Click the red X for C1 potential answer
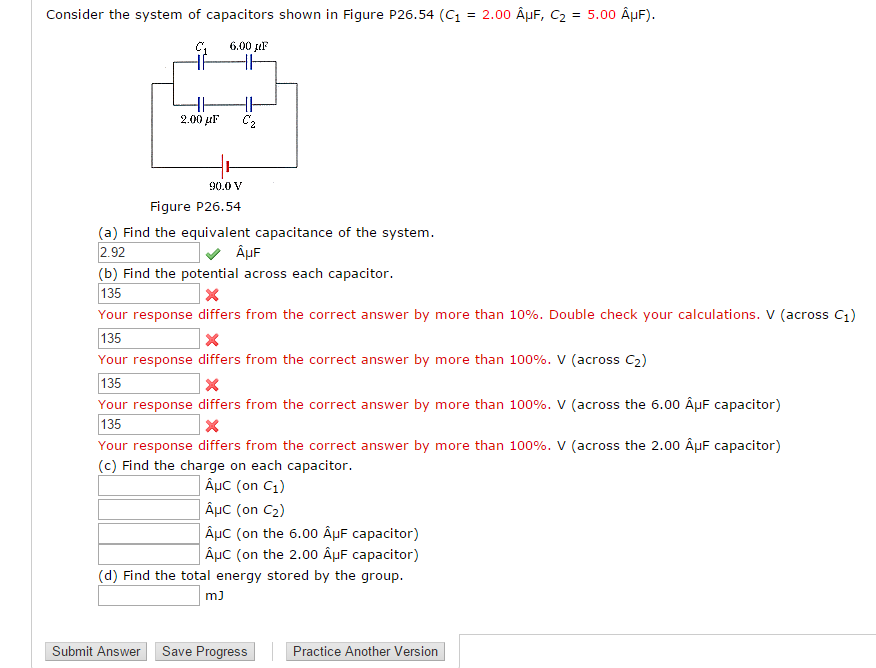The height and width of the screenshot is (668, 876). click(x=214, y=293)
